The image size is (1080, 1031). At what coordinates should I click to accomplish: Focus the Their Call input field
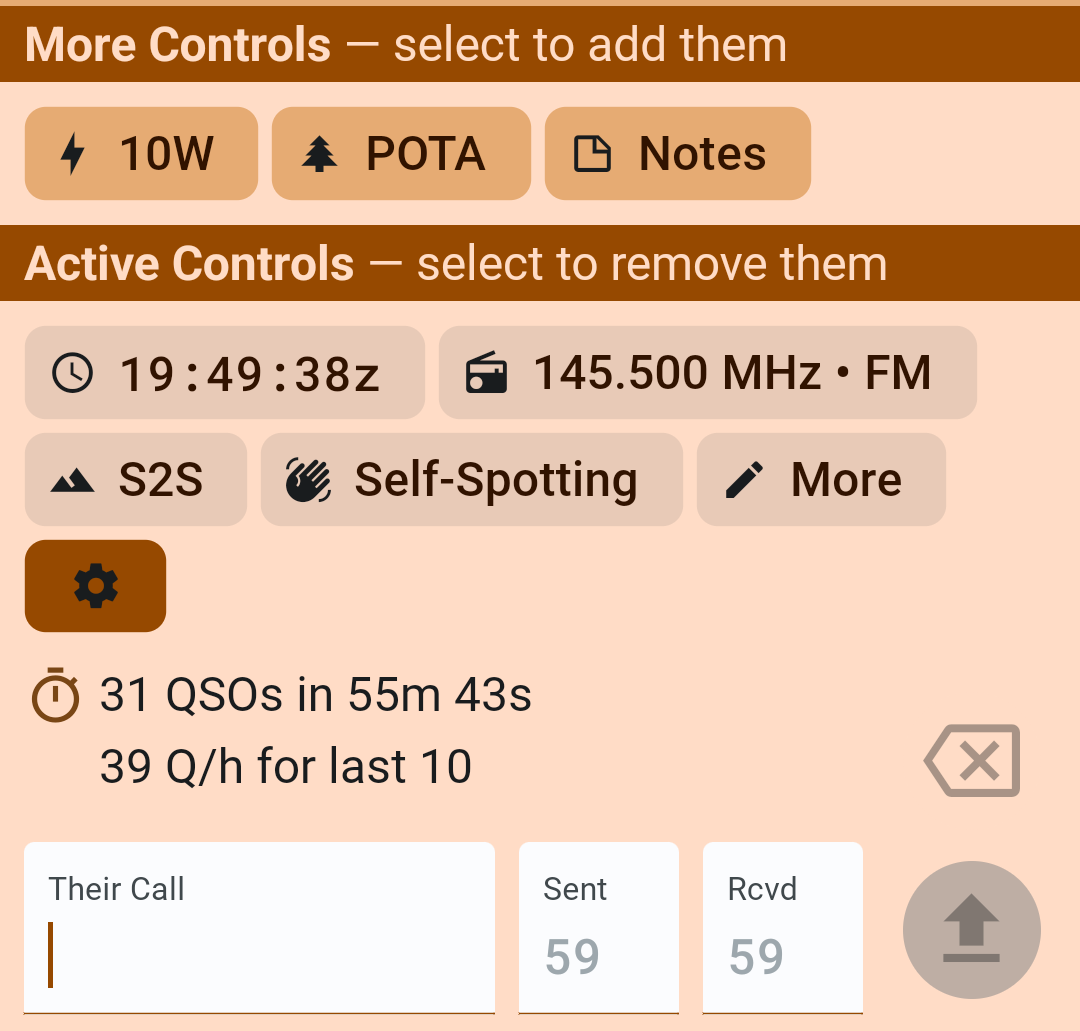259,928
